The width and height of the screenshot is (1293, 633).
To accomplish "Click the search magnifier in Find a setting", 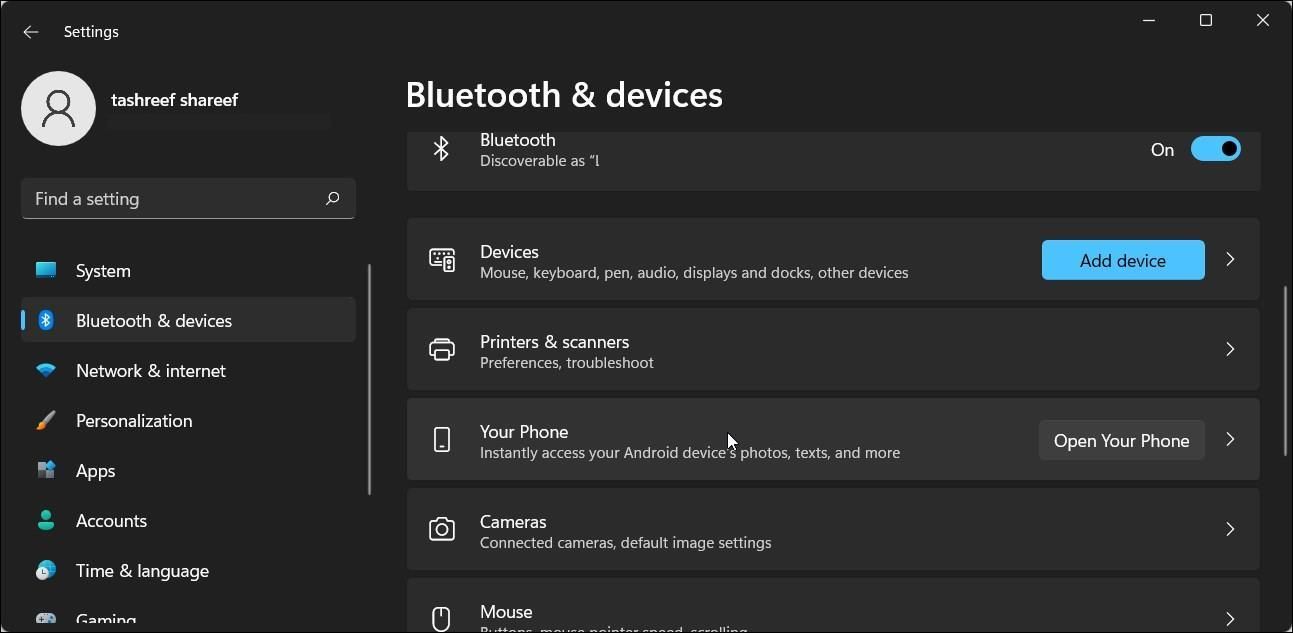I will tap(332, 198).
